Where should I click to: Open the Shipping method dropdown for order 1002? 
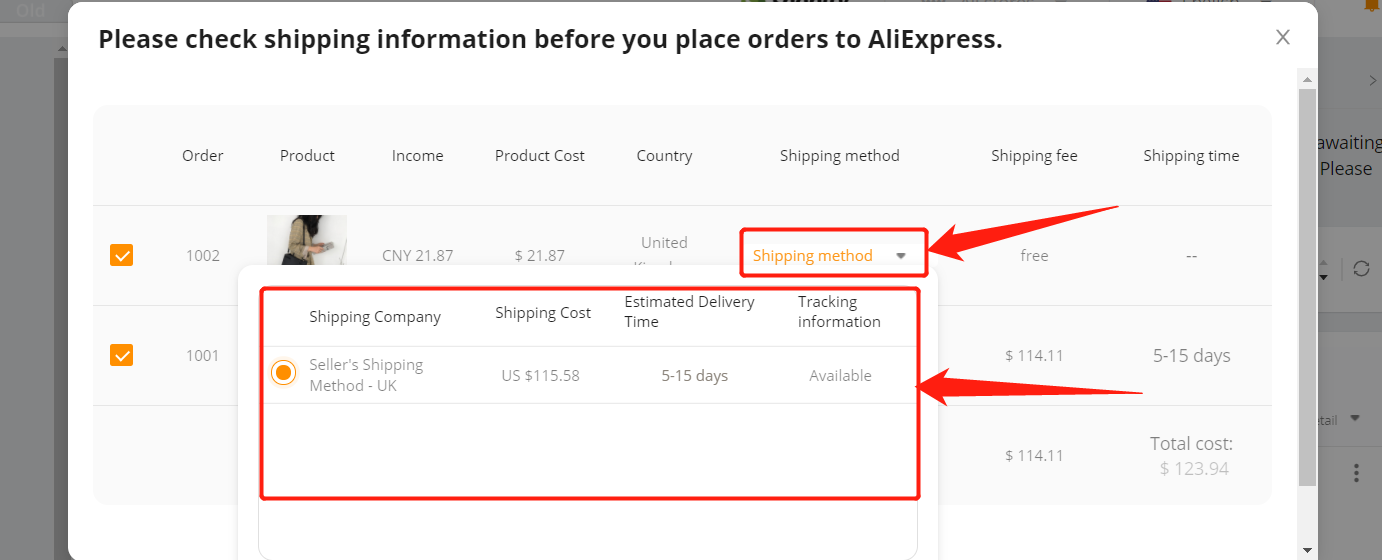click(834, 255)
